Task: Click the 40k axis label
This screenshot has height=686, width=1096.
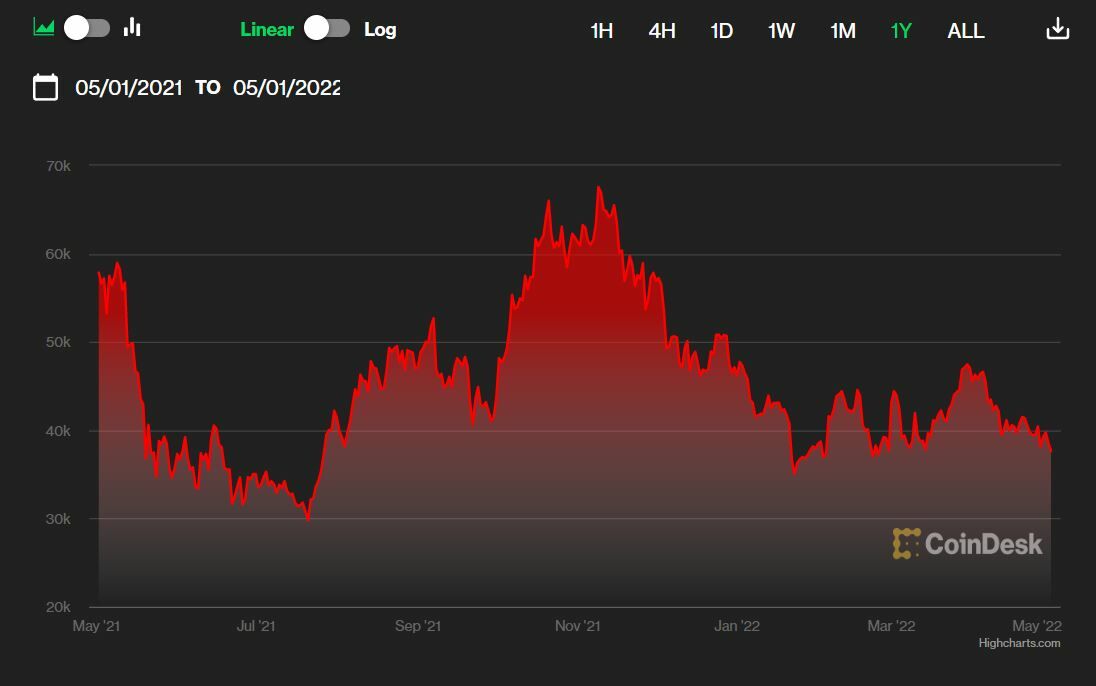Action: click(58, 431)
